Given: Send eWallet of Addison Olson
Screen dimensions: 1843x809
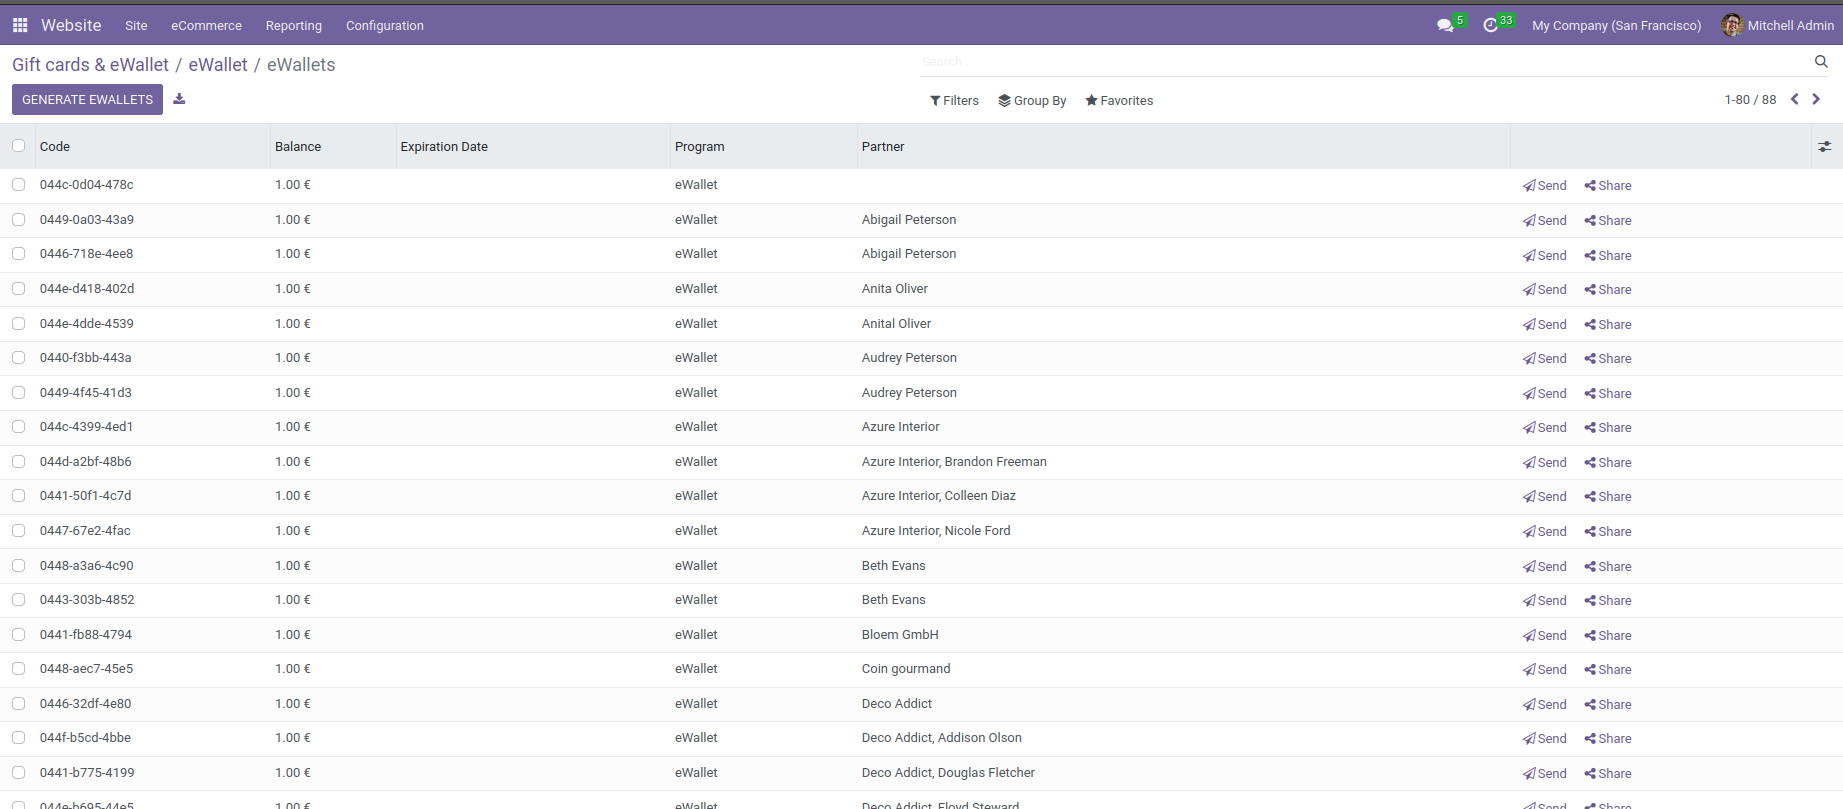Looking at the screenshot, I should 1545,739.
